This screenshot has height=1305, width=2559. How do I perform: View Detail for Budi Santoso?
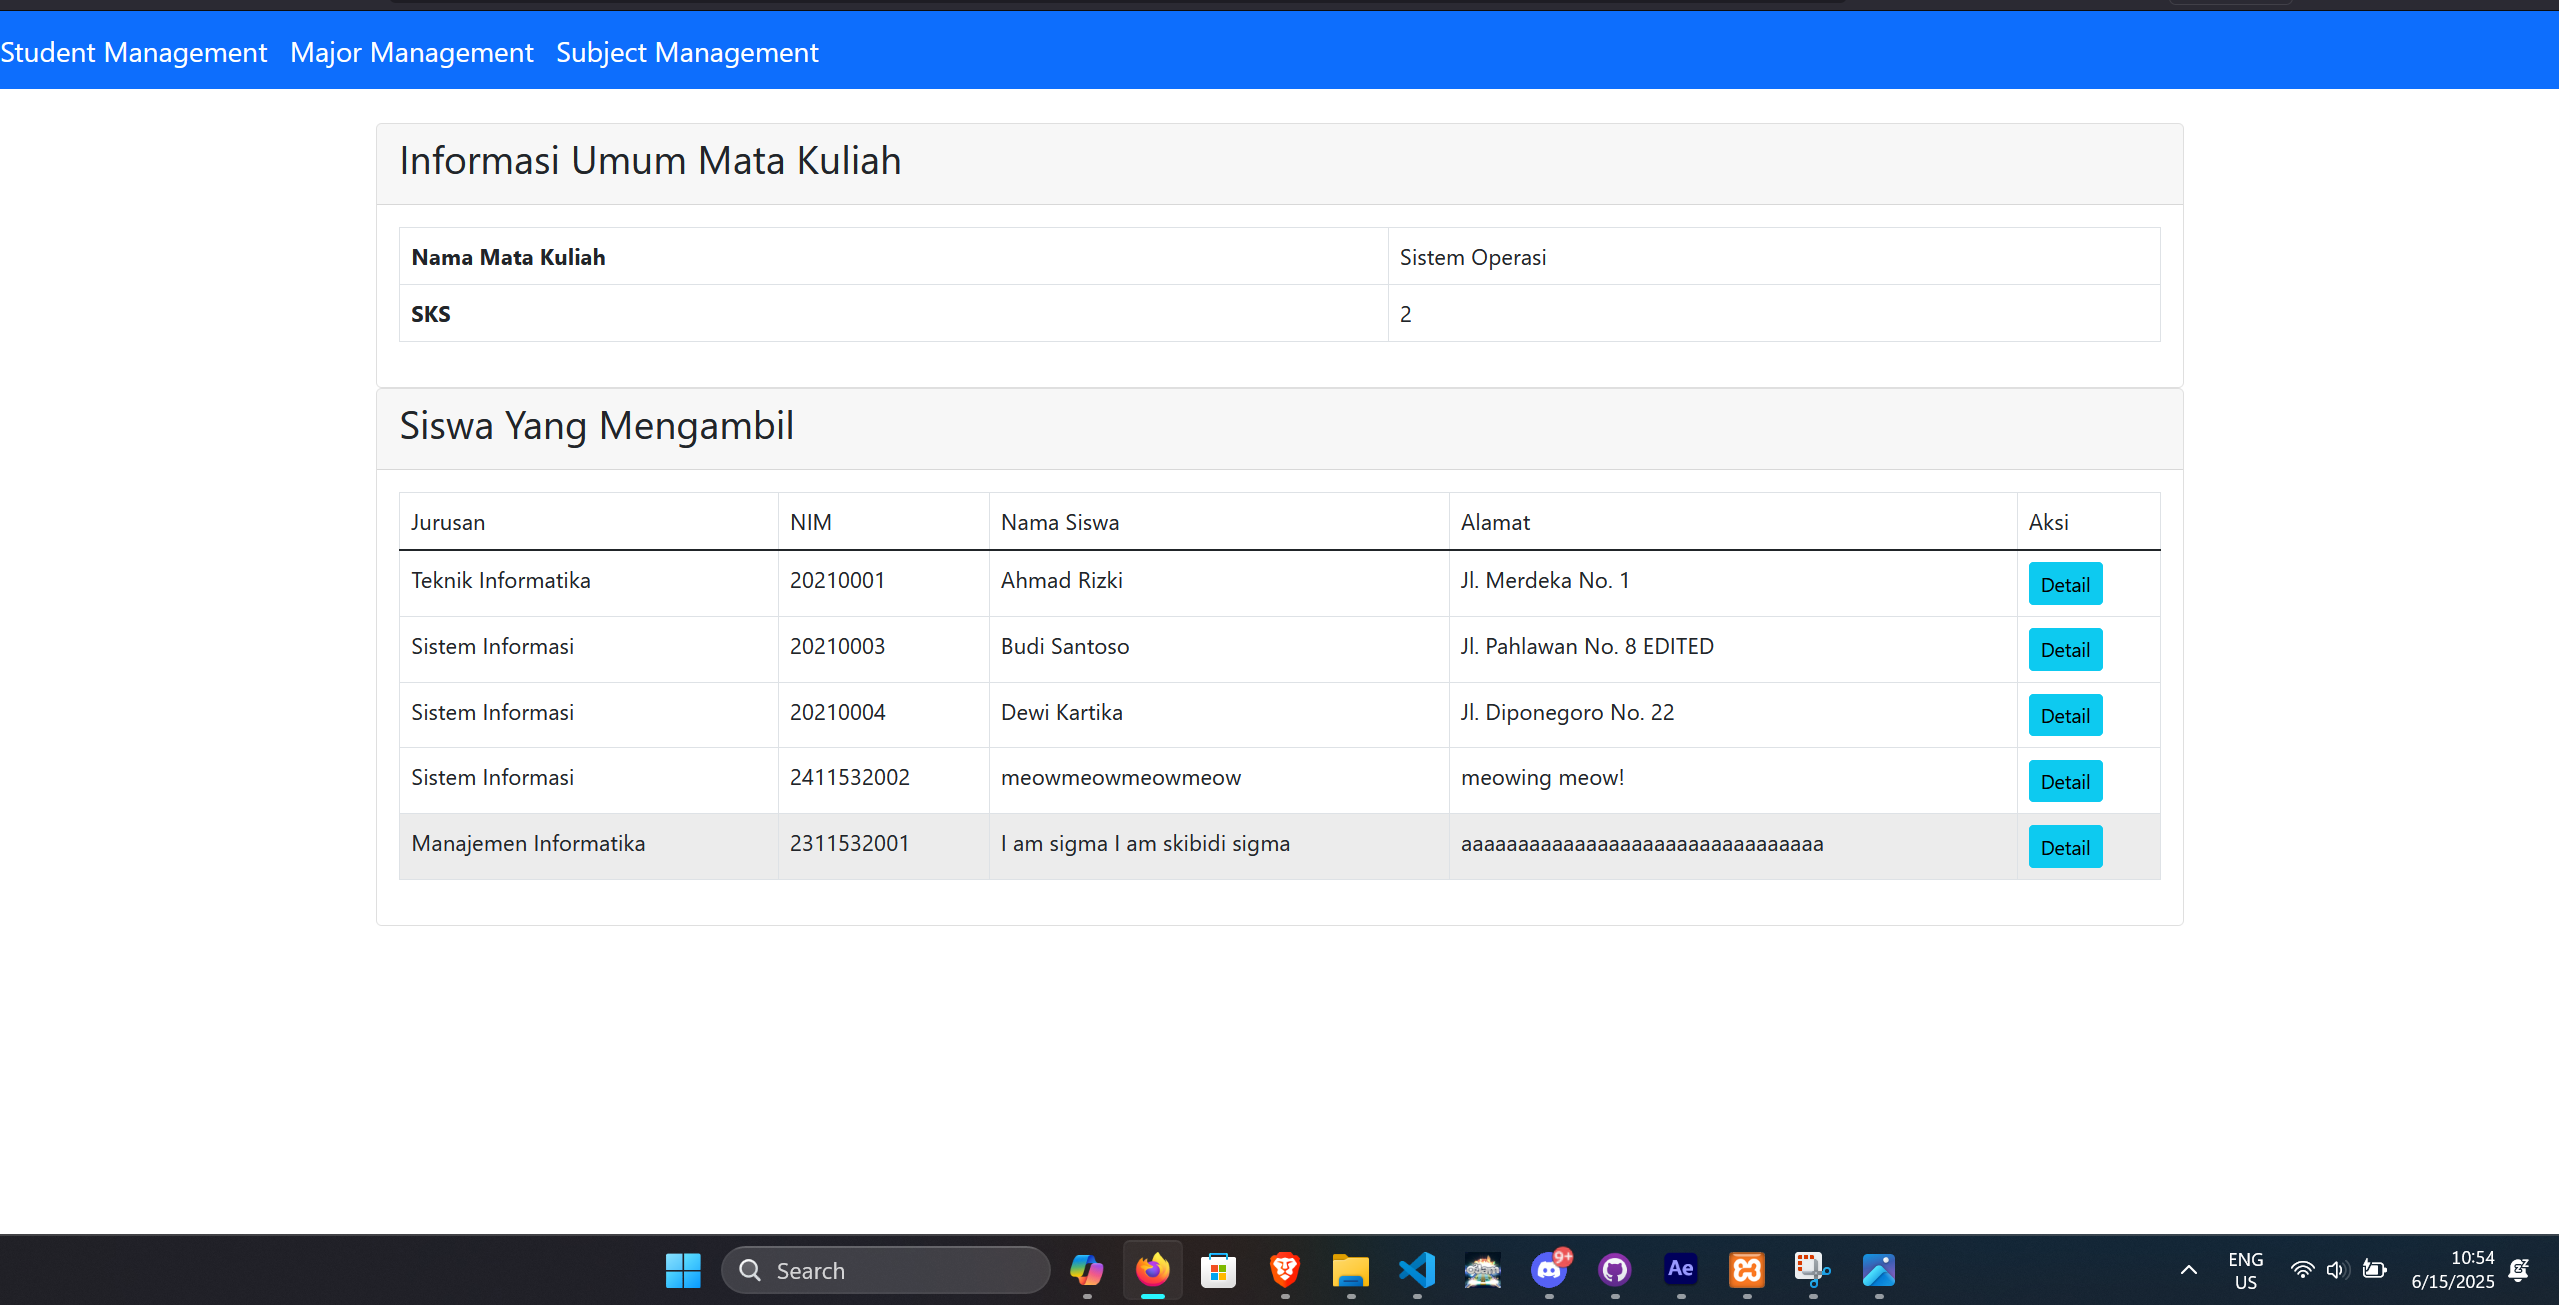point(2064,650)
